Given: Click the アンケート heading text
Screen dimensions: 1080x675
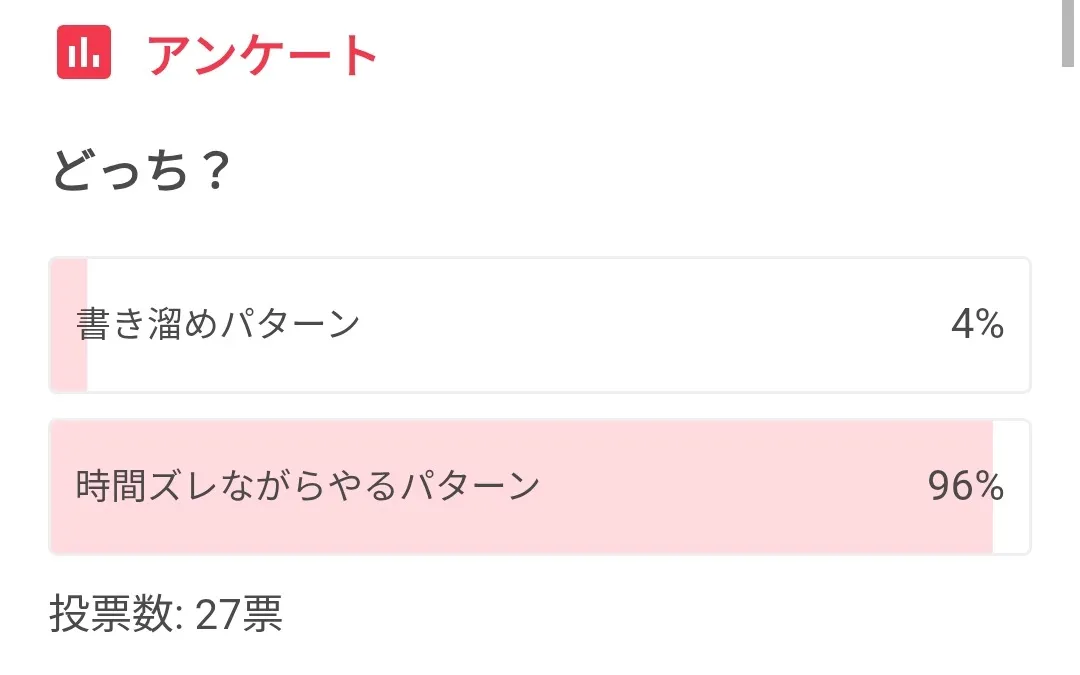Looking at the screenshot, I should (262, 55).
